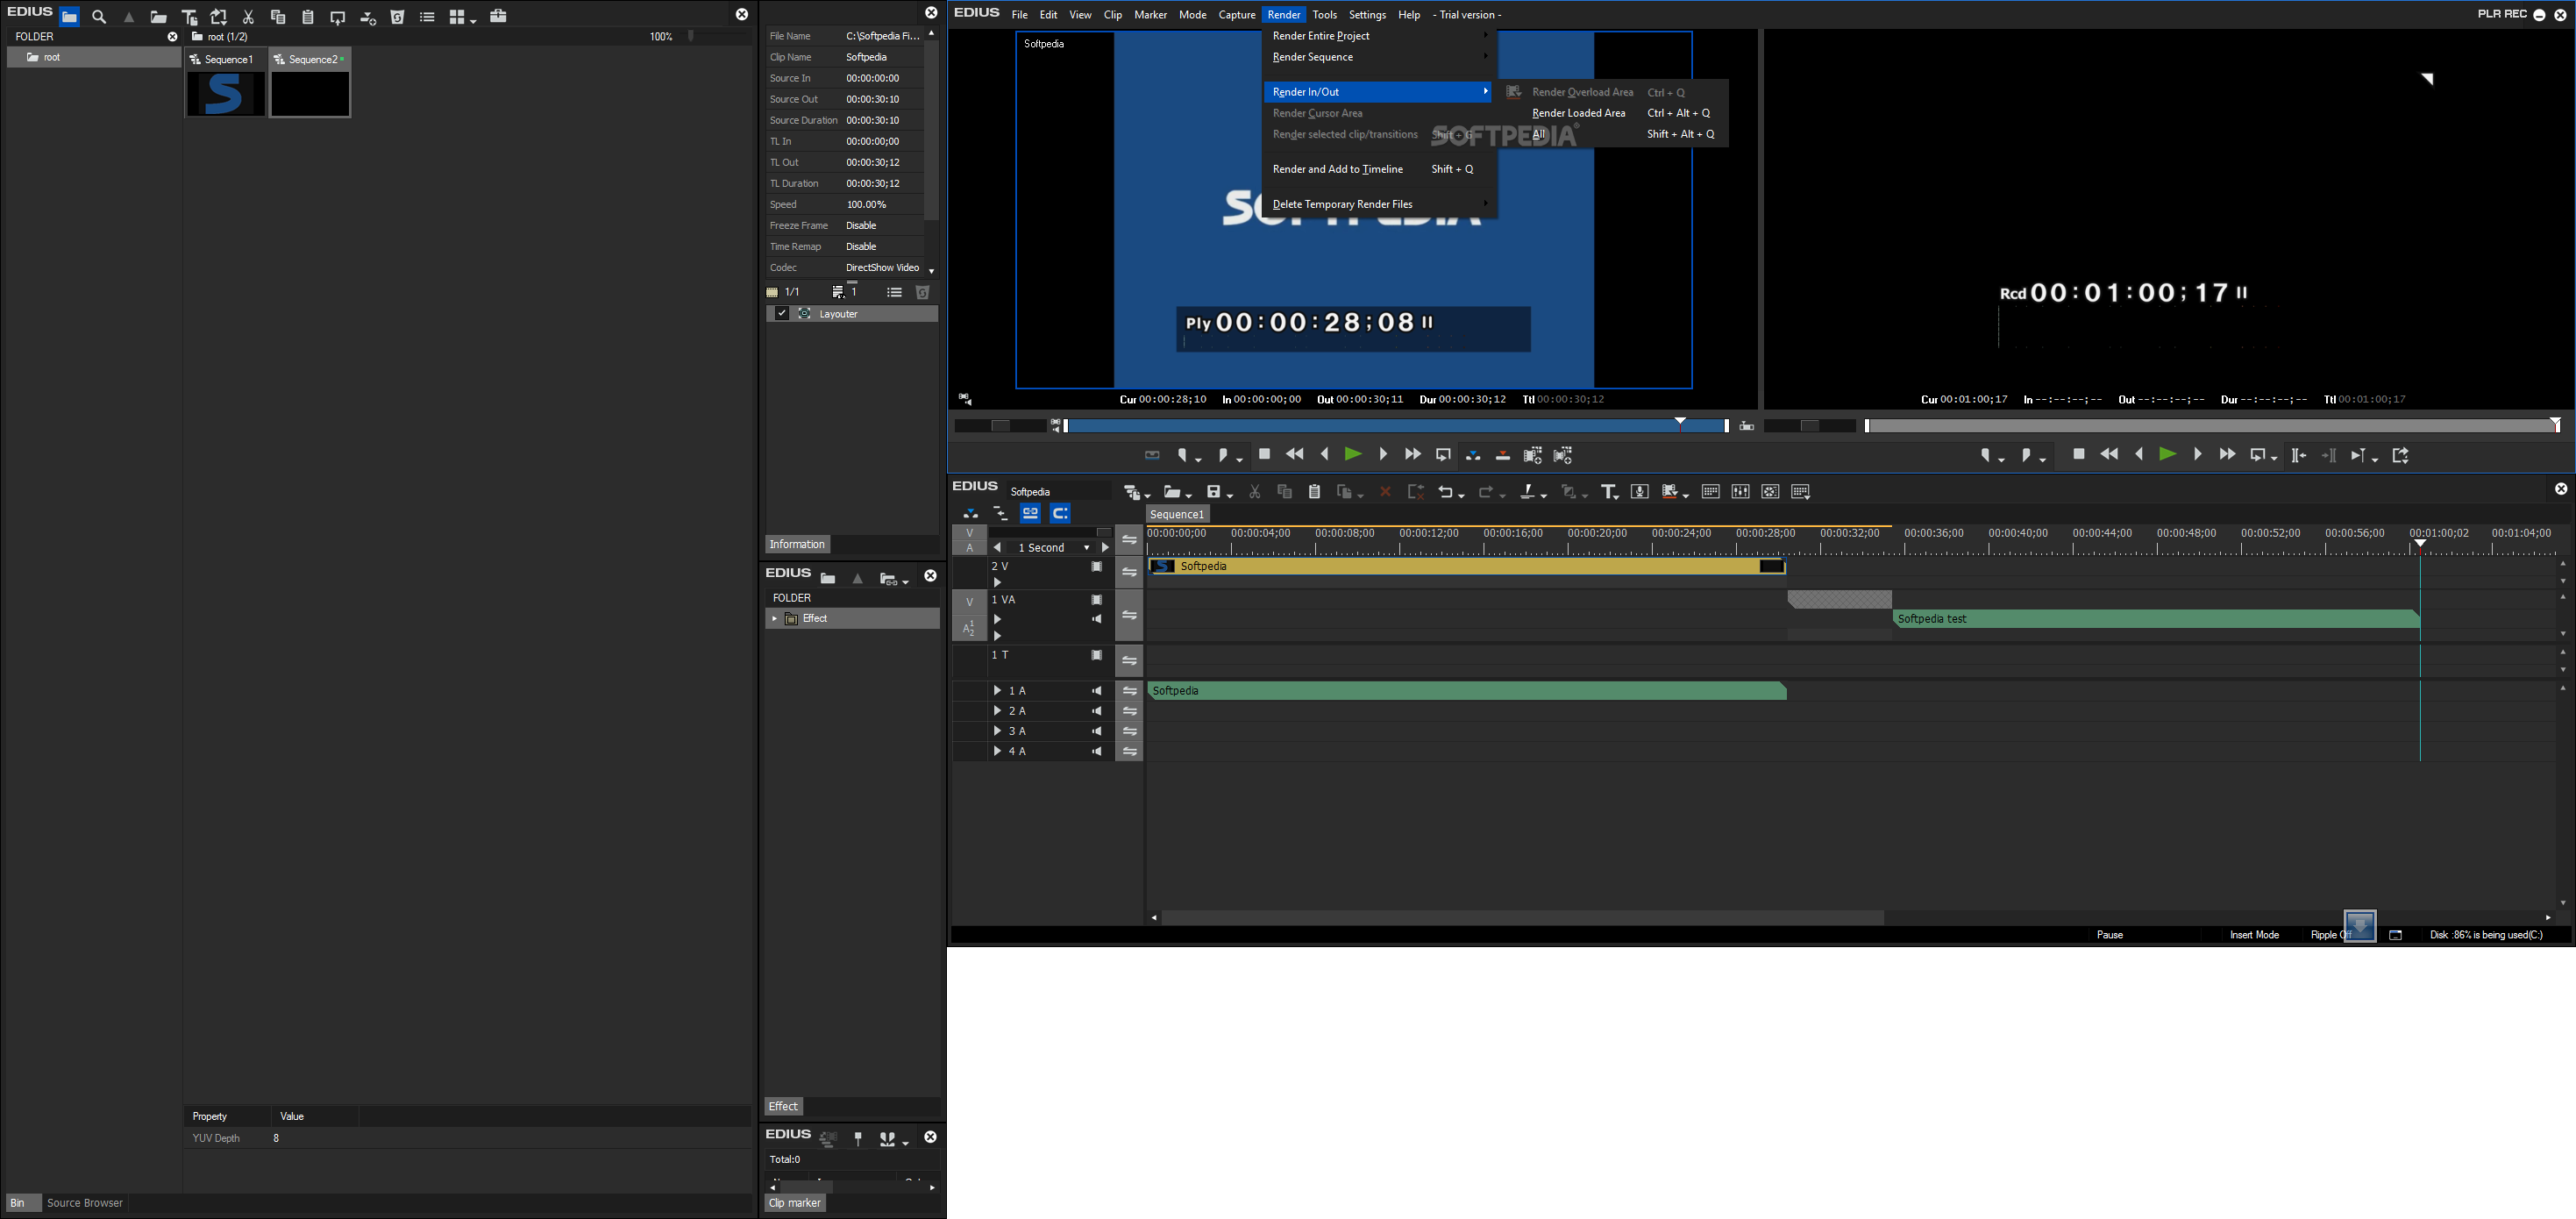Click Insert to Timeline in player controls
This screenshot has height=1219, width=2576.
(x=1473, y=455)
